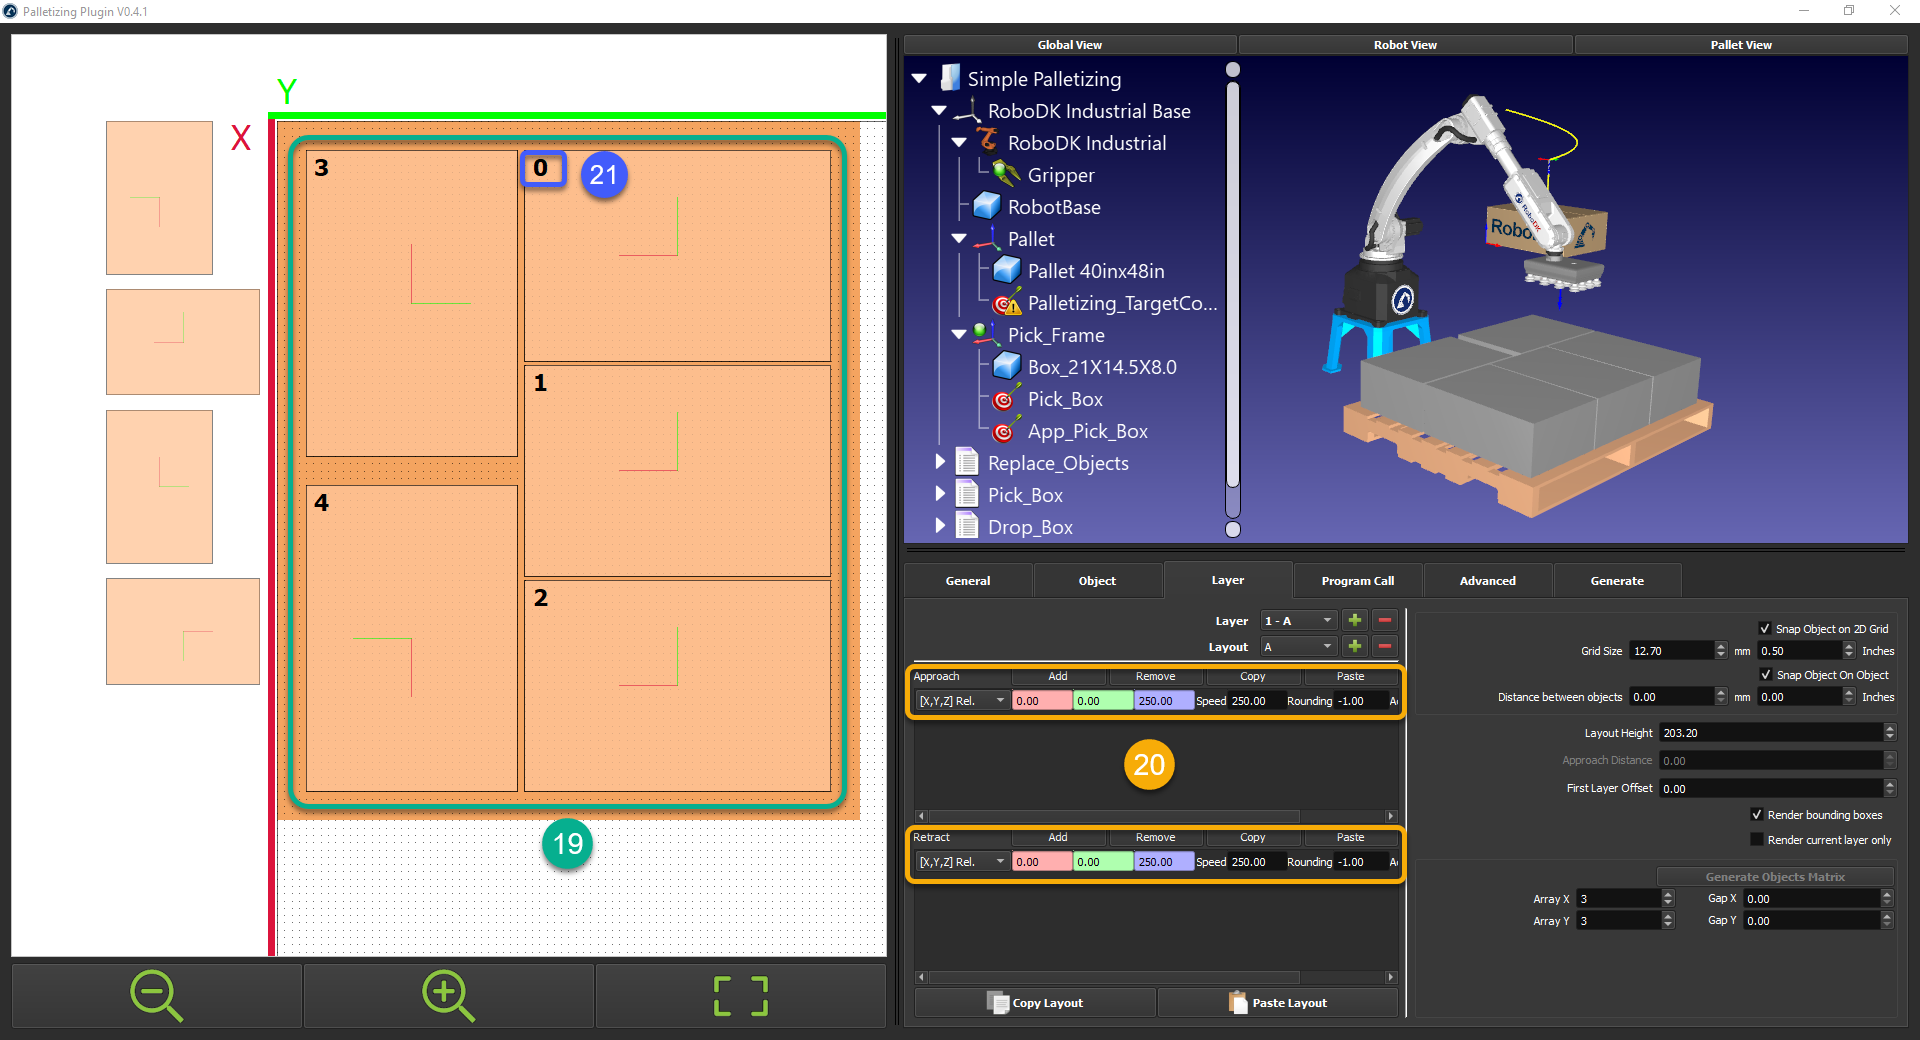Screen dimensions: 1920x1040
Task: Switch to the Advanced tab
Action: click(1487, 580)
